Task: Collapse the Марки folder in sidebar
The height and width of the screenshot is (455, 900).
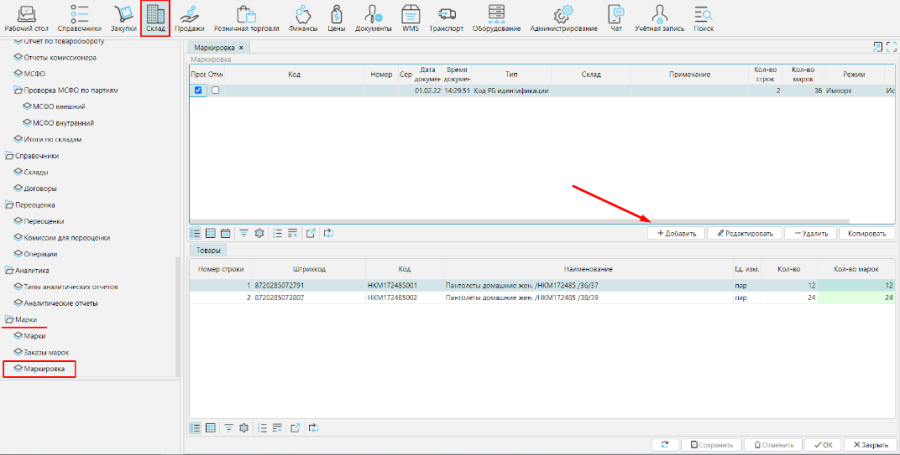Action: [9, 319]
